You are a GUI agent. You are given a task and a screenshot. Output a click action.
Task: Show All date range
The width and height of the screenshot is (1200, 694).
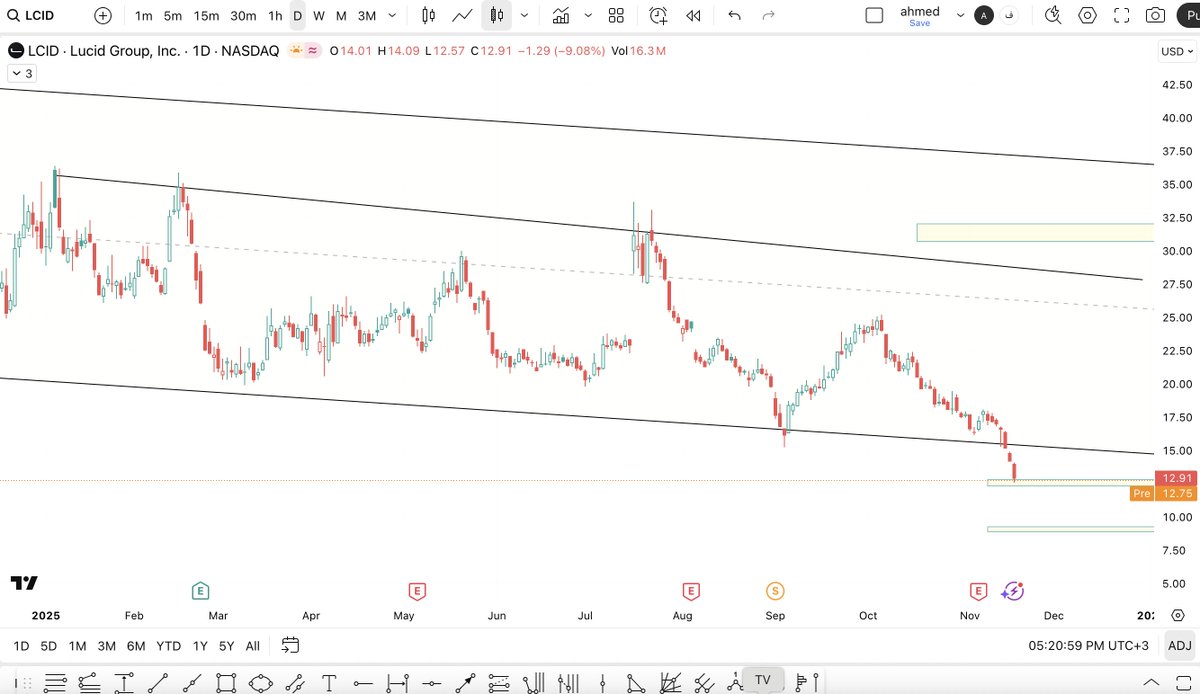pyautogui.click(x=253, y=646)
